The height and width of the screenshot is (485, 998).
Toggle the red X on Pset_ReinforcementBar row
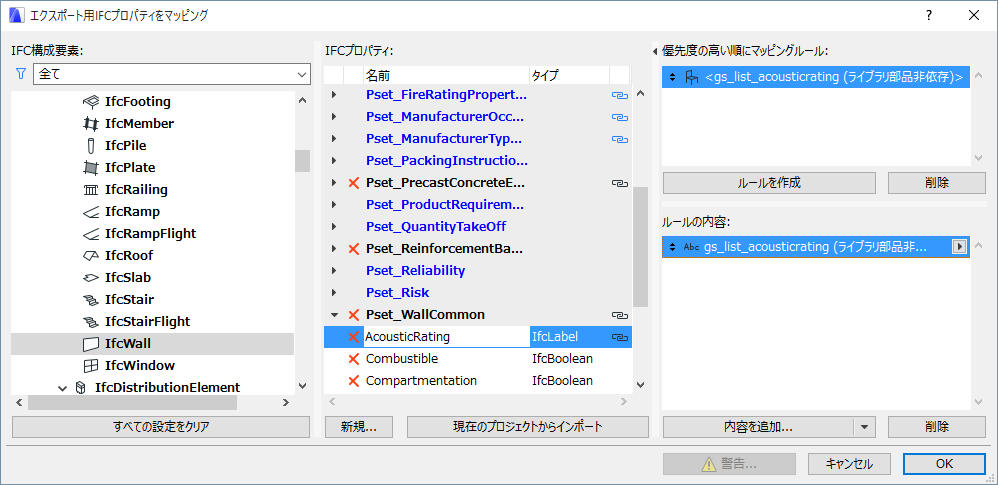[x=353, y=249]
